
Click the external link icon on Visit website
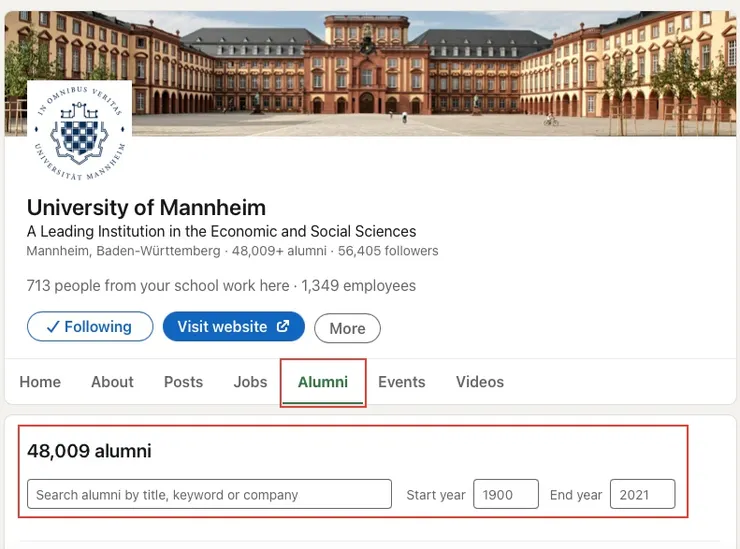[x=283, y=327]
